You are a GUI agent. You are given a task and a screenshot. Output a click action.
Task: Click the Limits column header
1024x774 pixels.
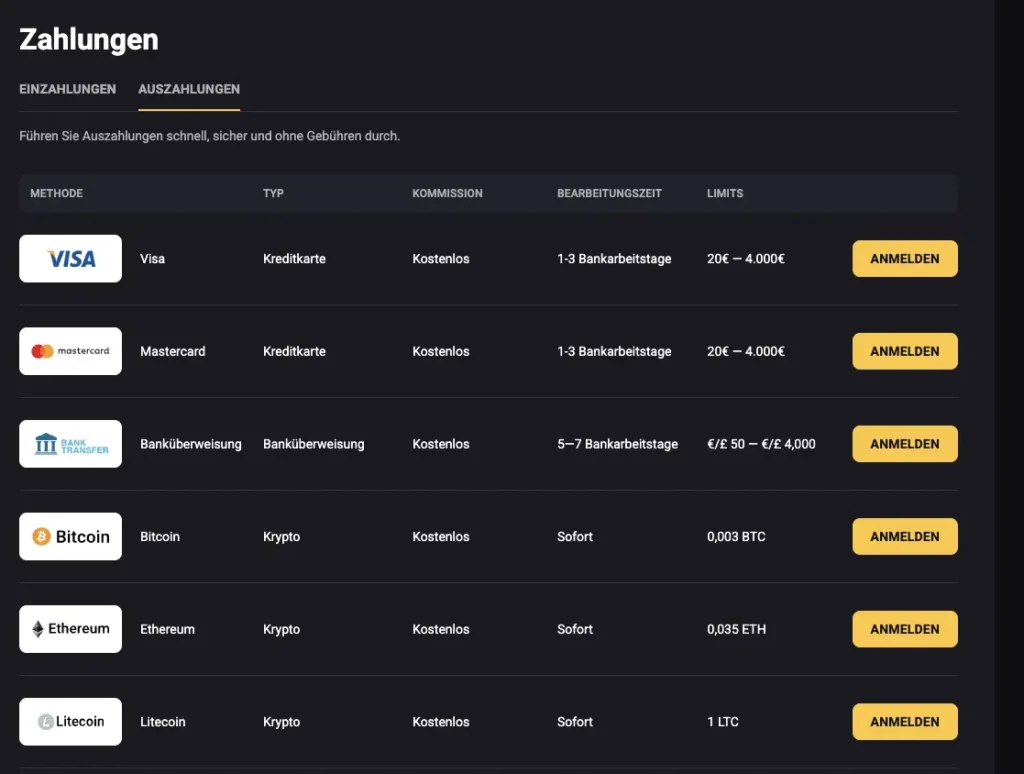725,193
